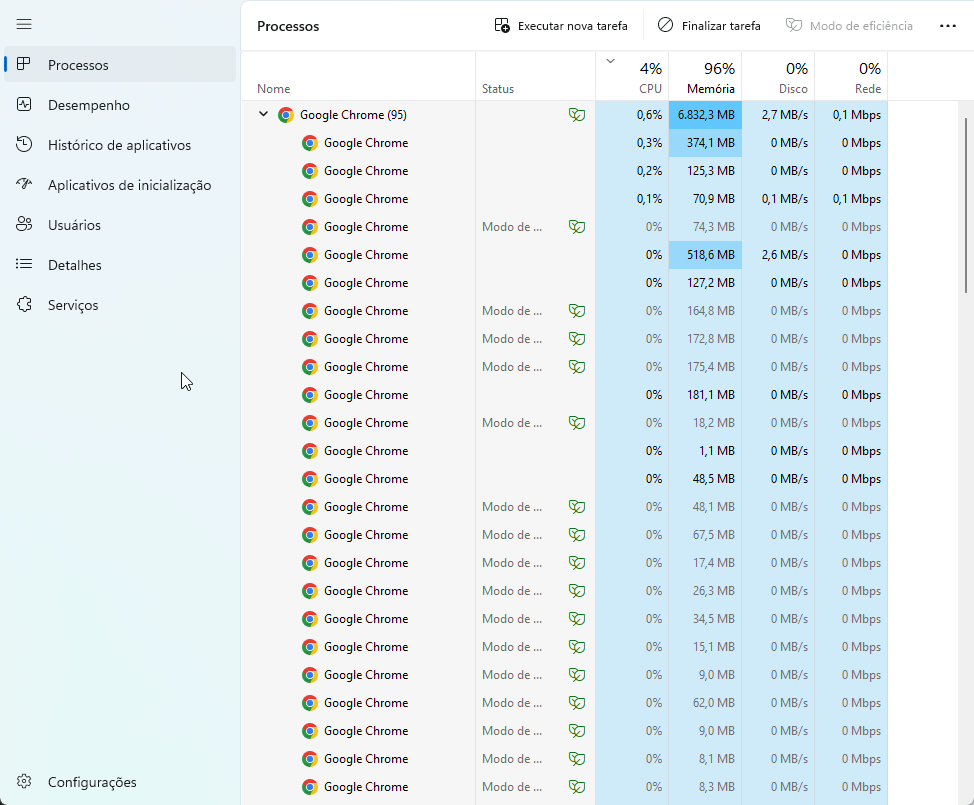Viewport: 974px width, 805px height.
Task: Click the vertical scrollbar of the process list
Action: pyautogui.click(x=965, y=205)
